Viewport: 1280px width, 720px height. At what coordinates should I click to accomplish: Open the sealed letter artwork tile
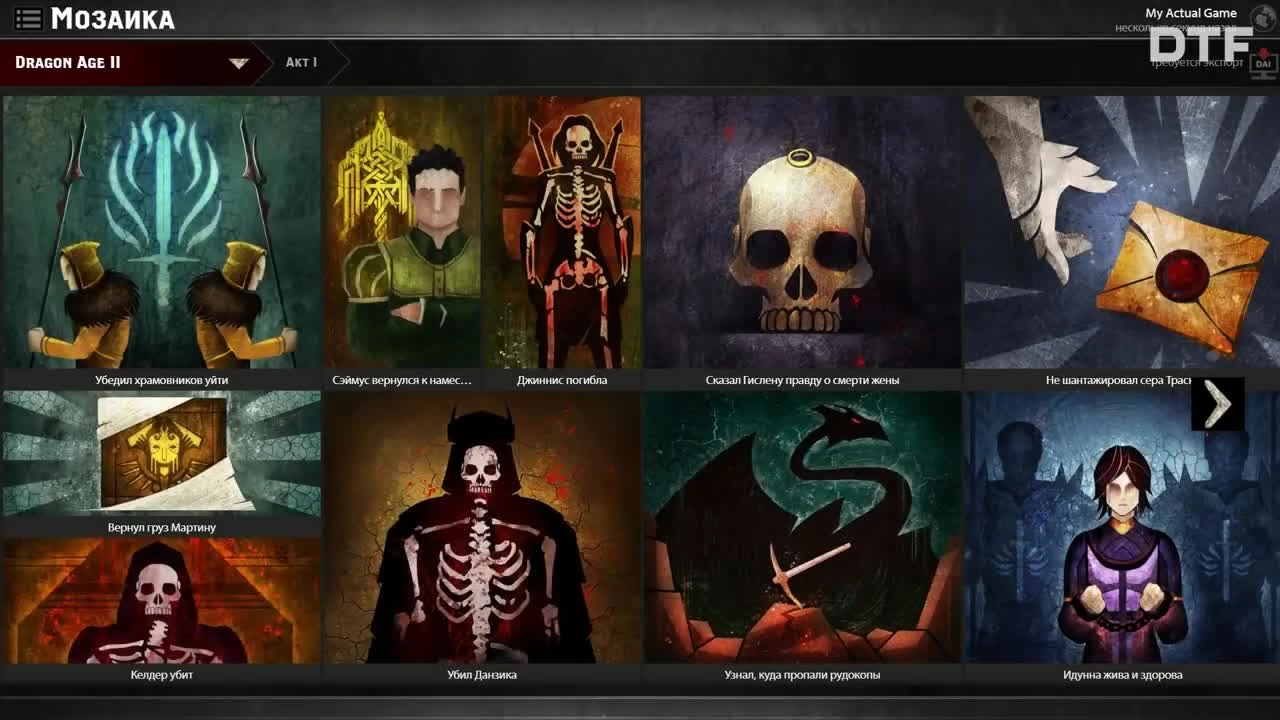[1122, 232]
